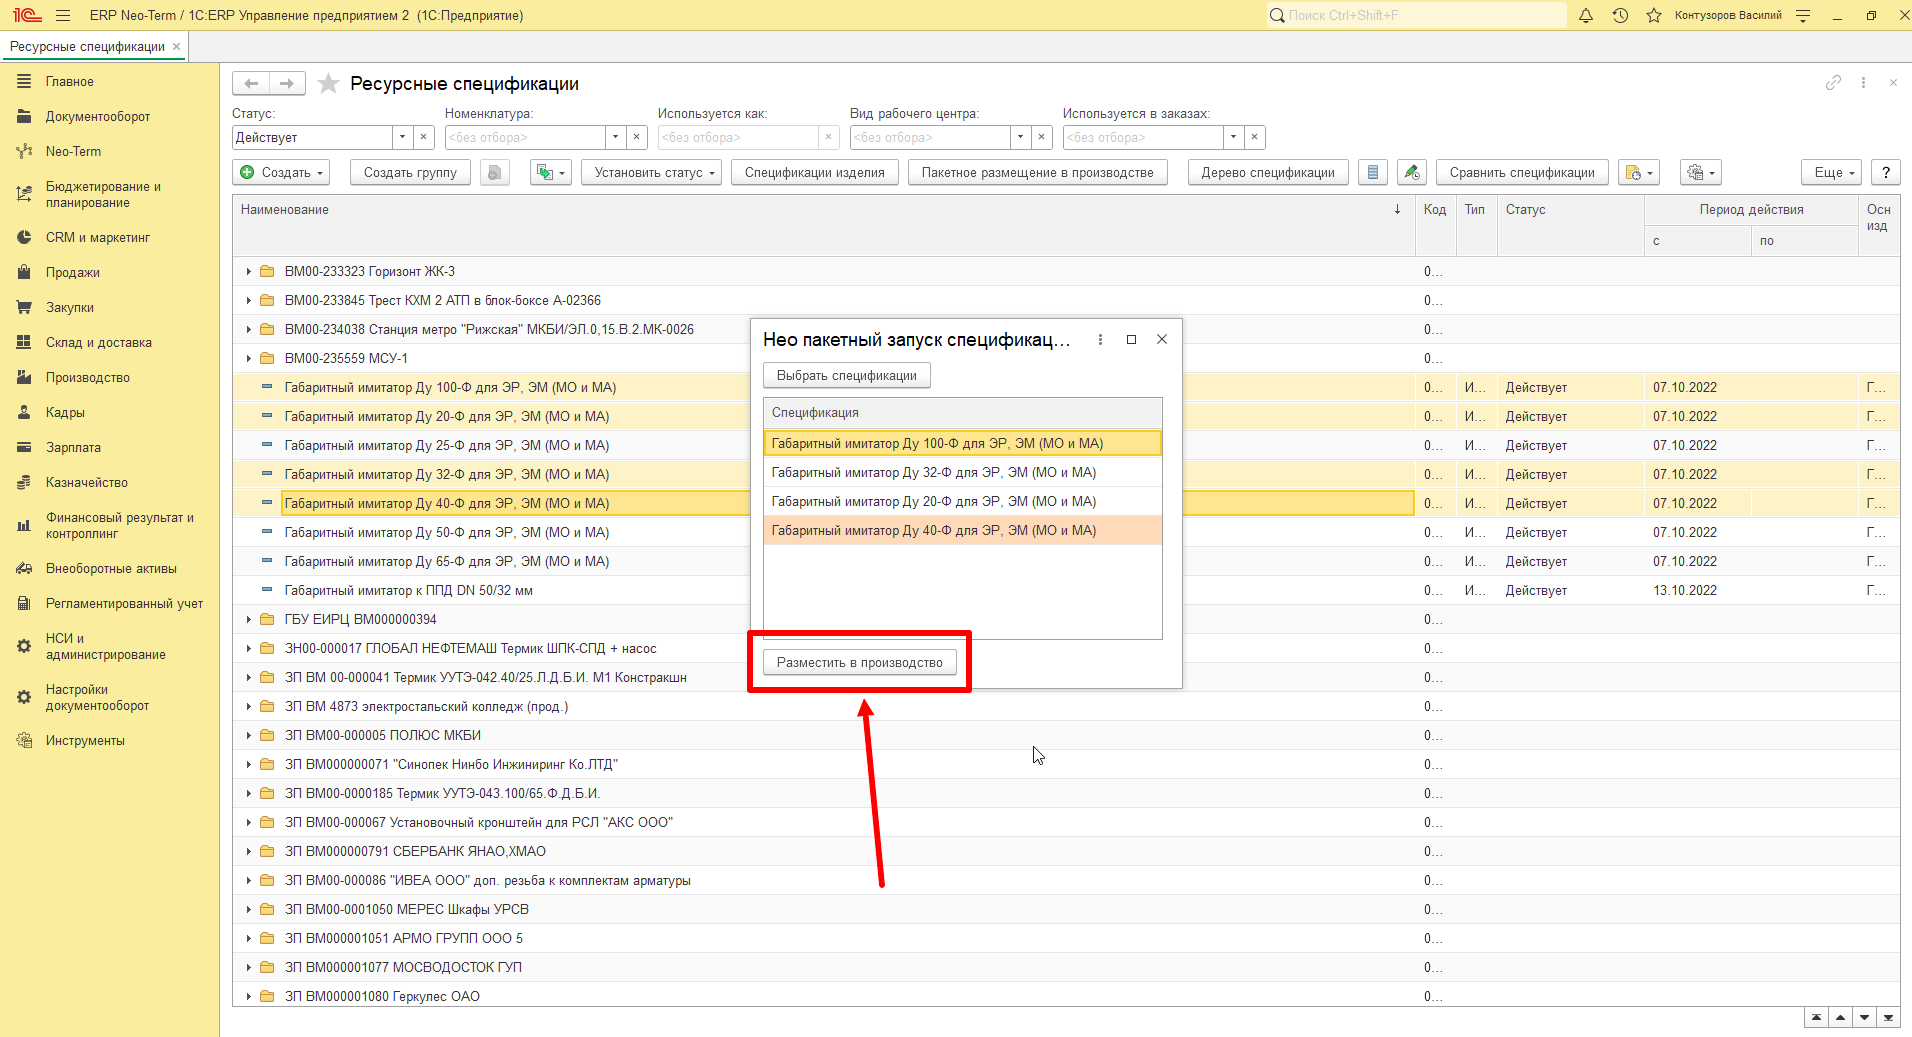Click list icon after Дерево спецификации
The width and height of the screenshot is (1912, 1037).
click(1373, 173)
